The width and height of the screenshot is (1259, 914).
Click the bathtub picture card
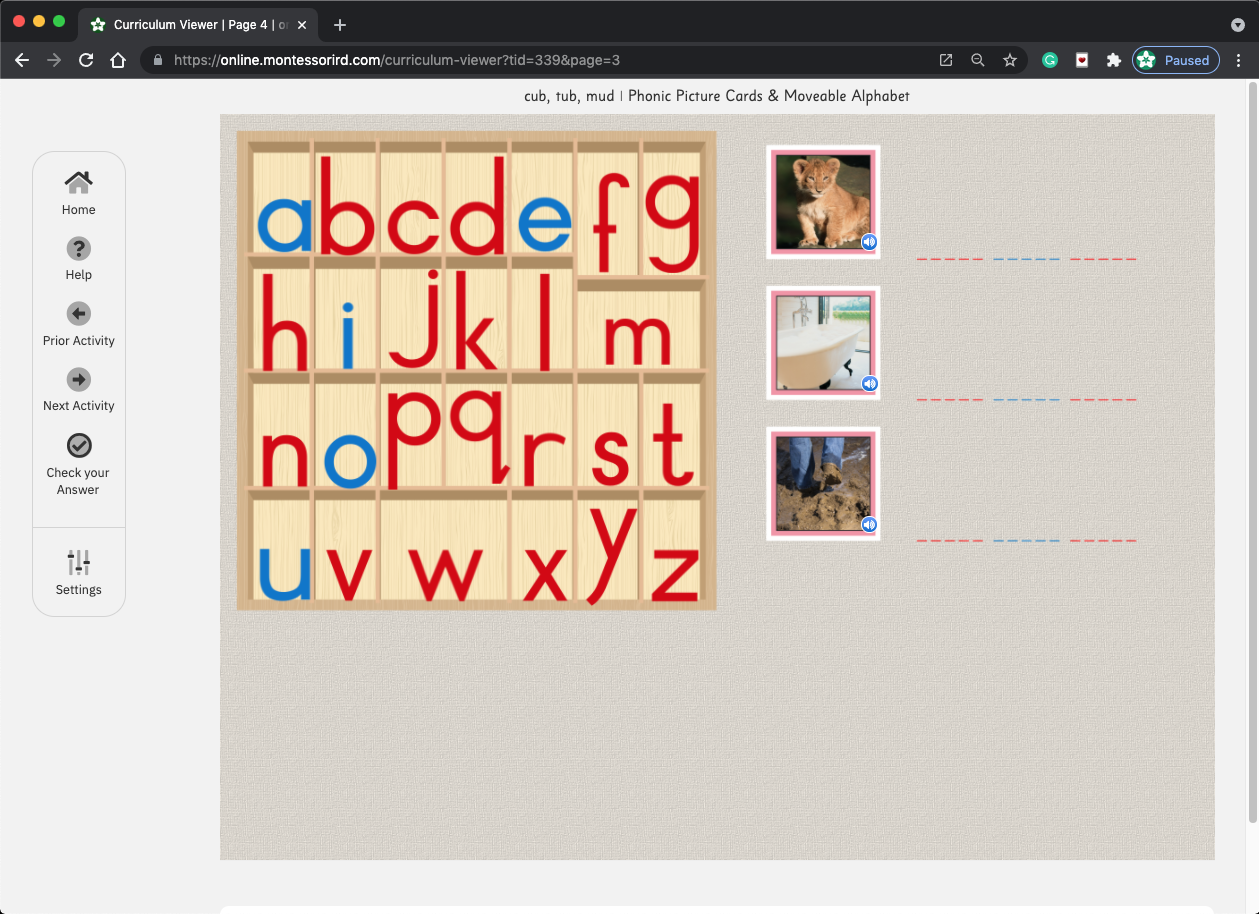(x=823, y=343)
